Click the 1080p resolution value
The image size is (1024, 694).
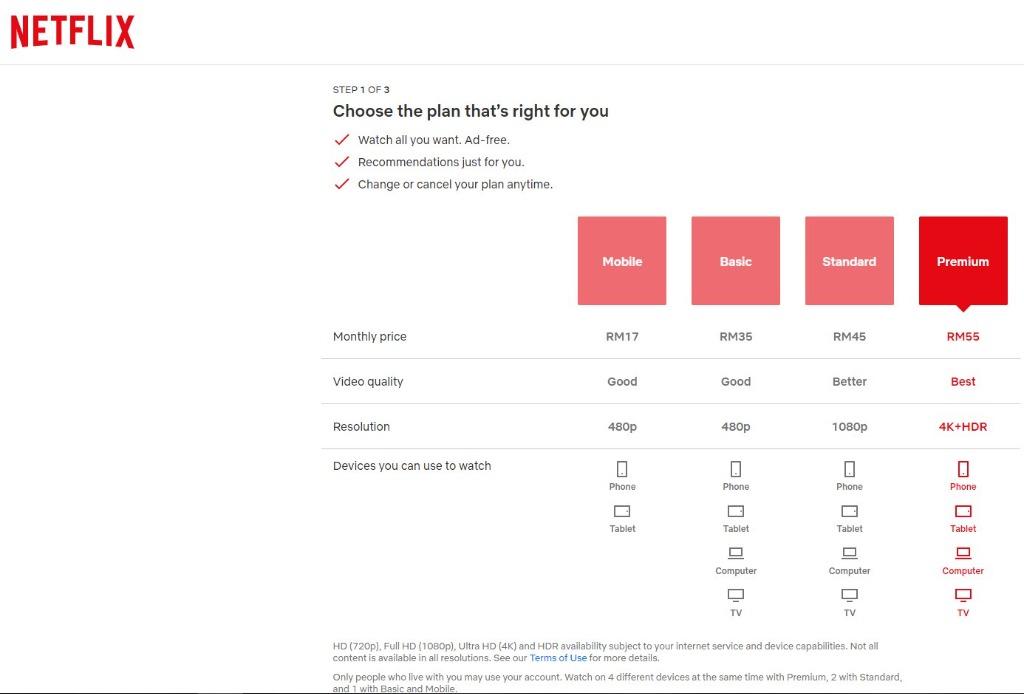point(849,426)
